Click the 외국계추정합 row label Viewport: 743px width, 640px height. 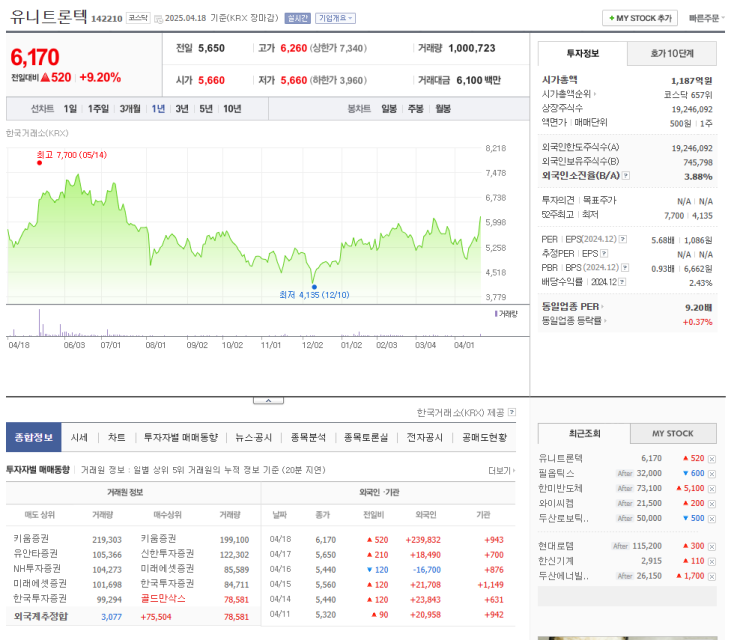(x=41, y=616)
